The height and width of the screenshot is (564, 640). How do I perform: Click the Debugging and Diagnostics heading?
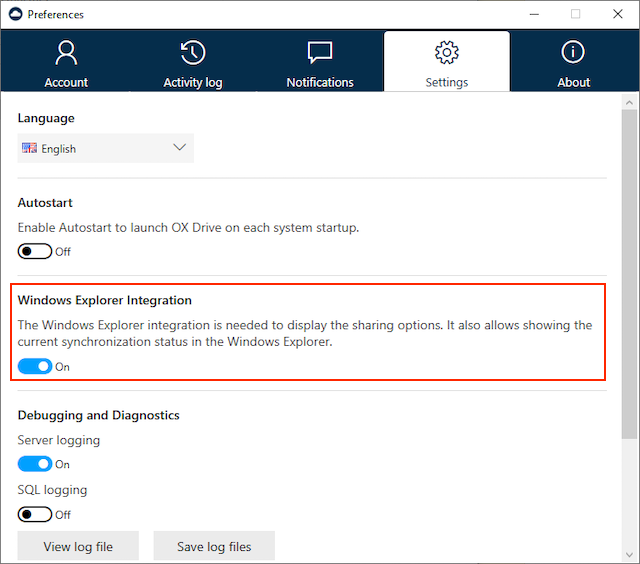point(98,415)
